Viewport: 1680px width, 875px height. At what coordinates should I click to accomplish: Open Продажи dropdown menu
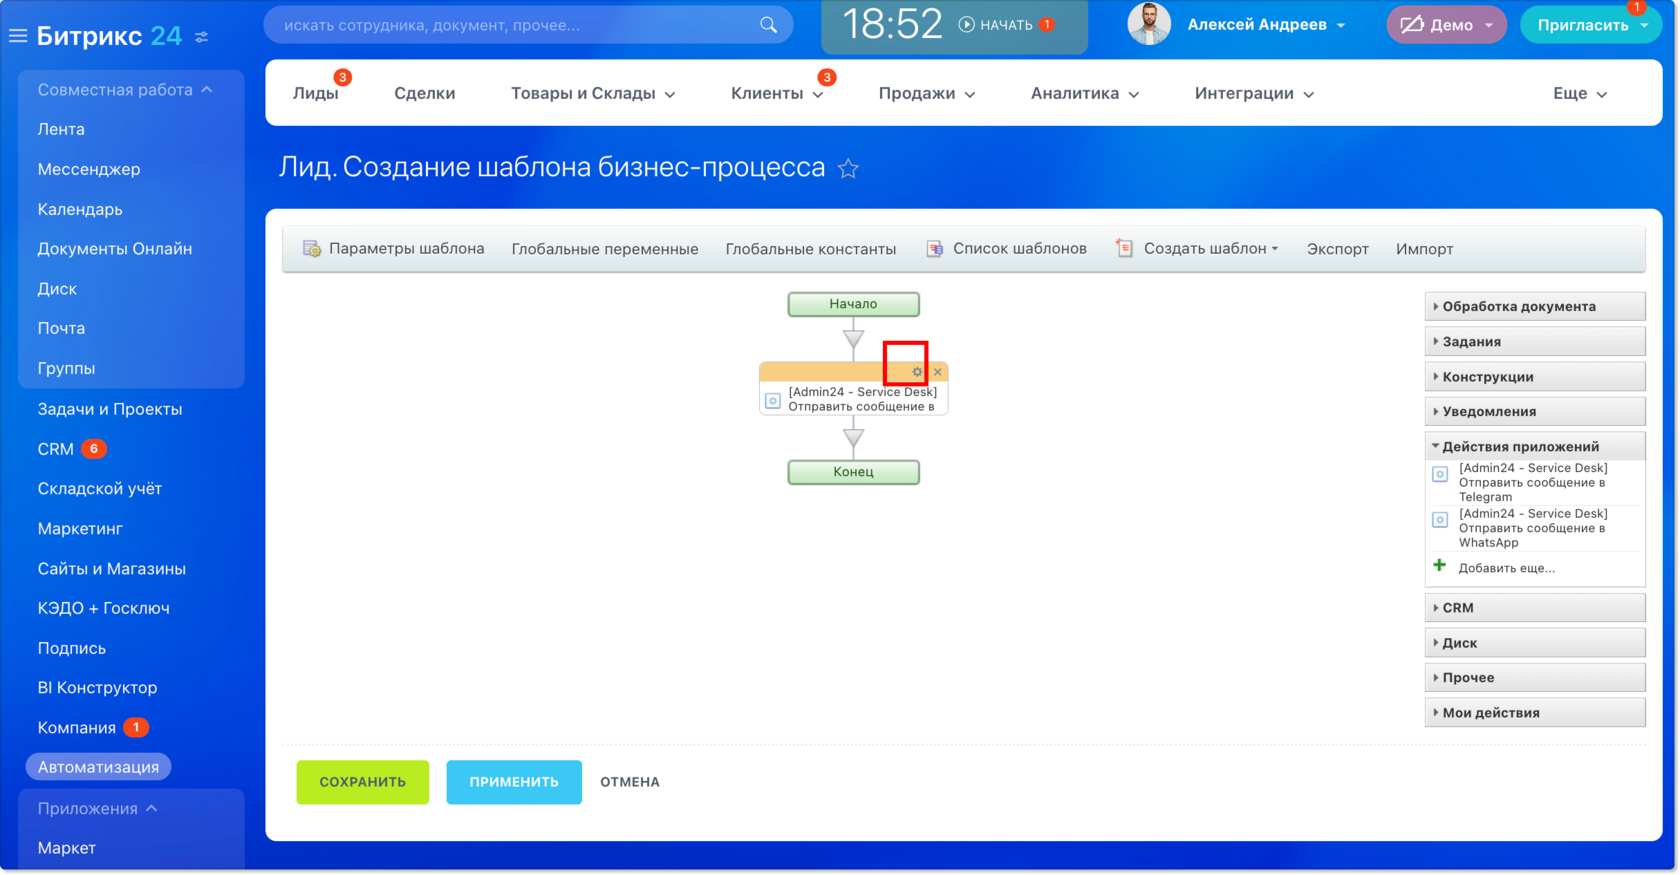pos(927,94)
